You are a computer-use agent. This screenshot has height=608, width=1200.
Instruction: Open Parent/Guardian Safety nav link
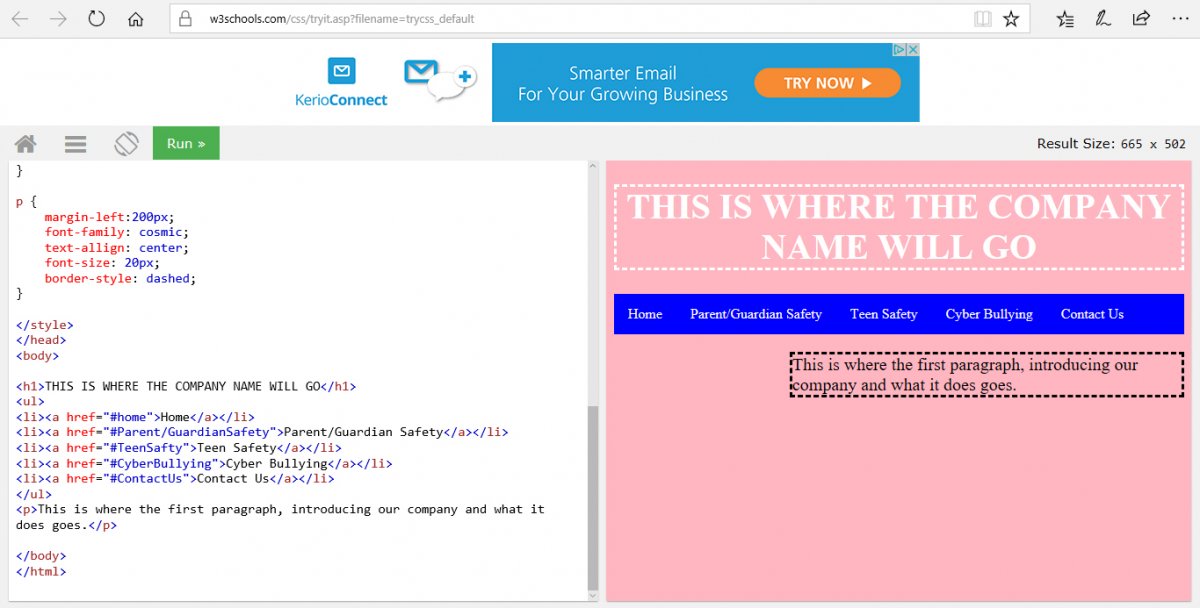coord(755,314)
